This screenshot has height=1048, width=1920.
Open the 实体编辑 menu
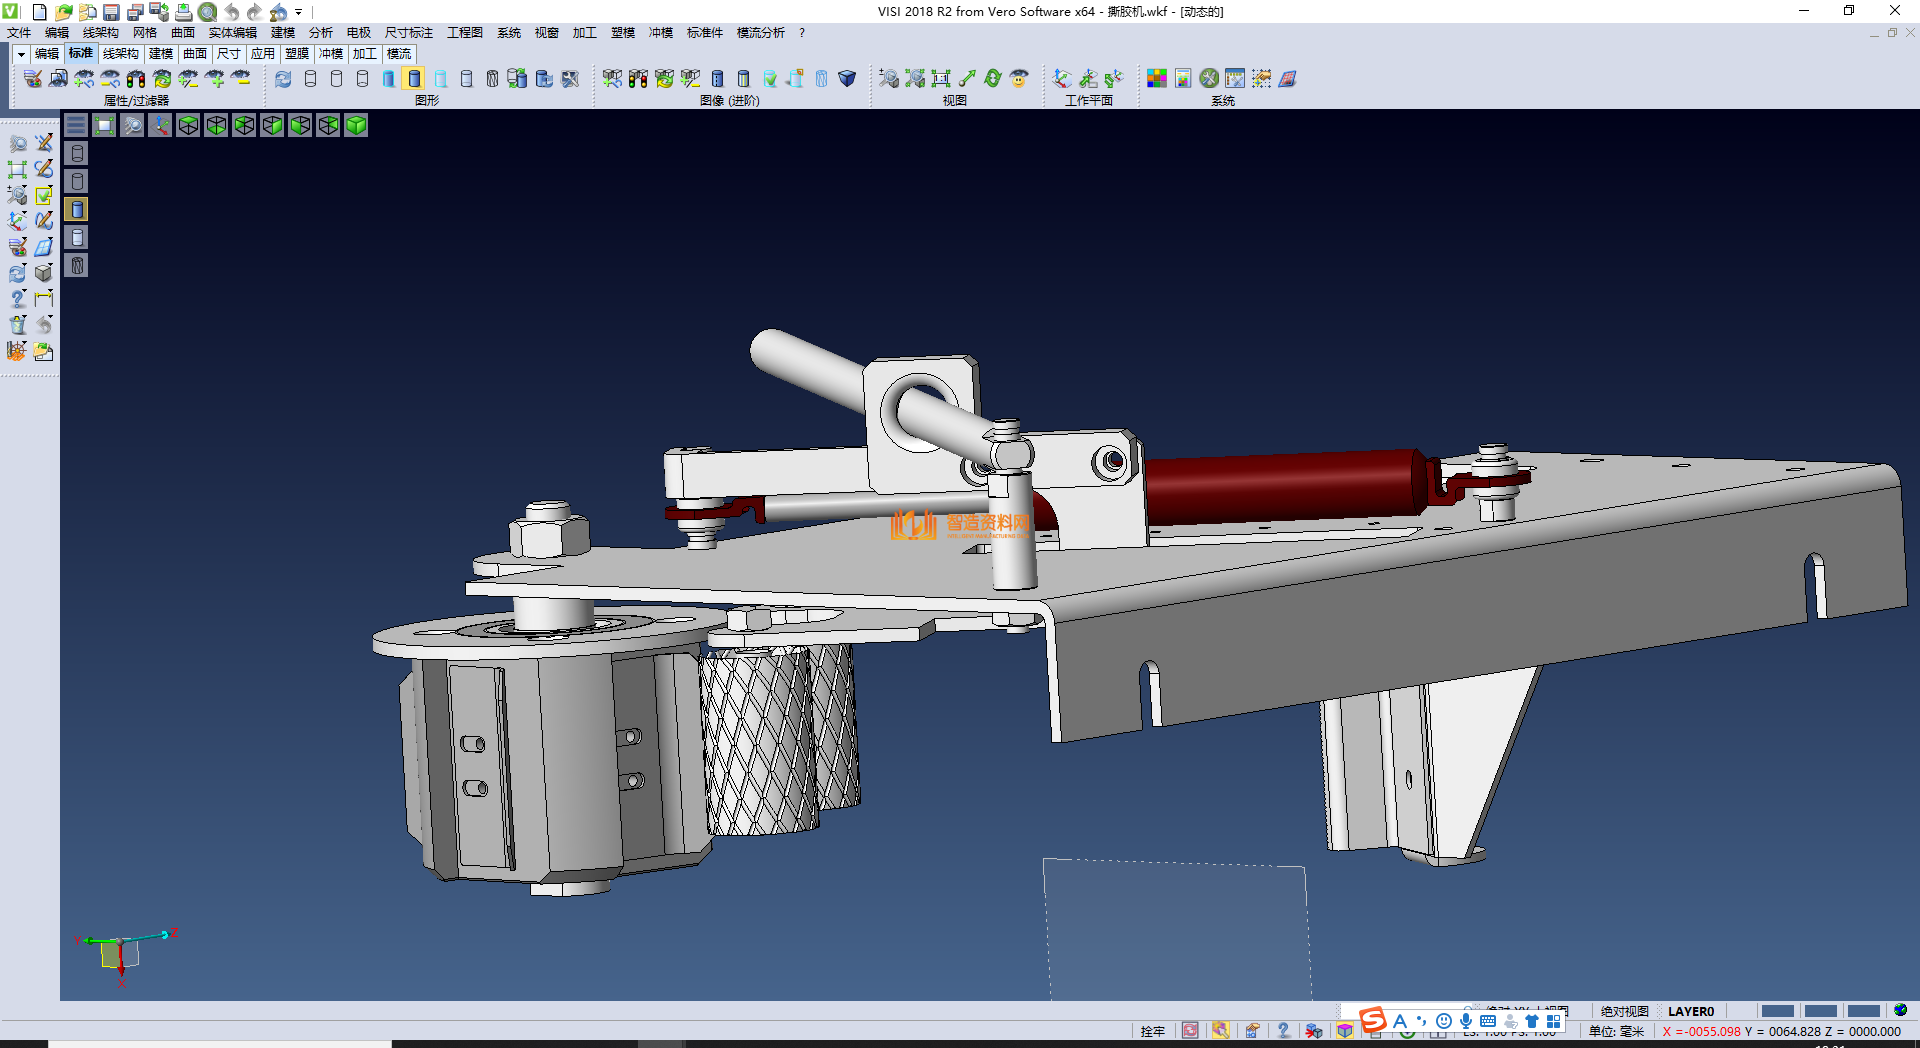[x=232, y=33]
